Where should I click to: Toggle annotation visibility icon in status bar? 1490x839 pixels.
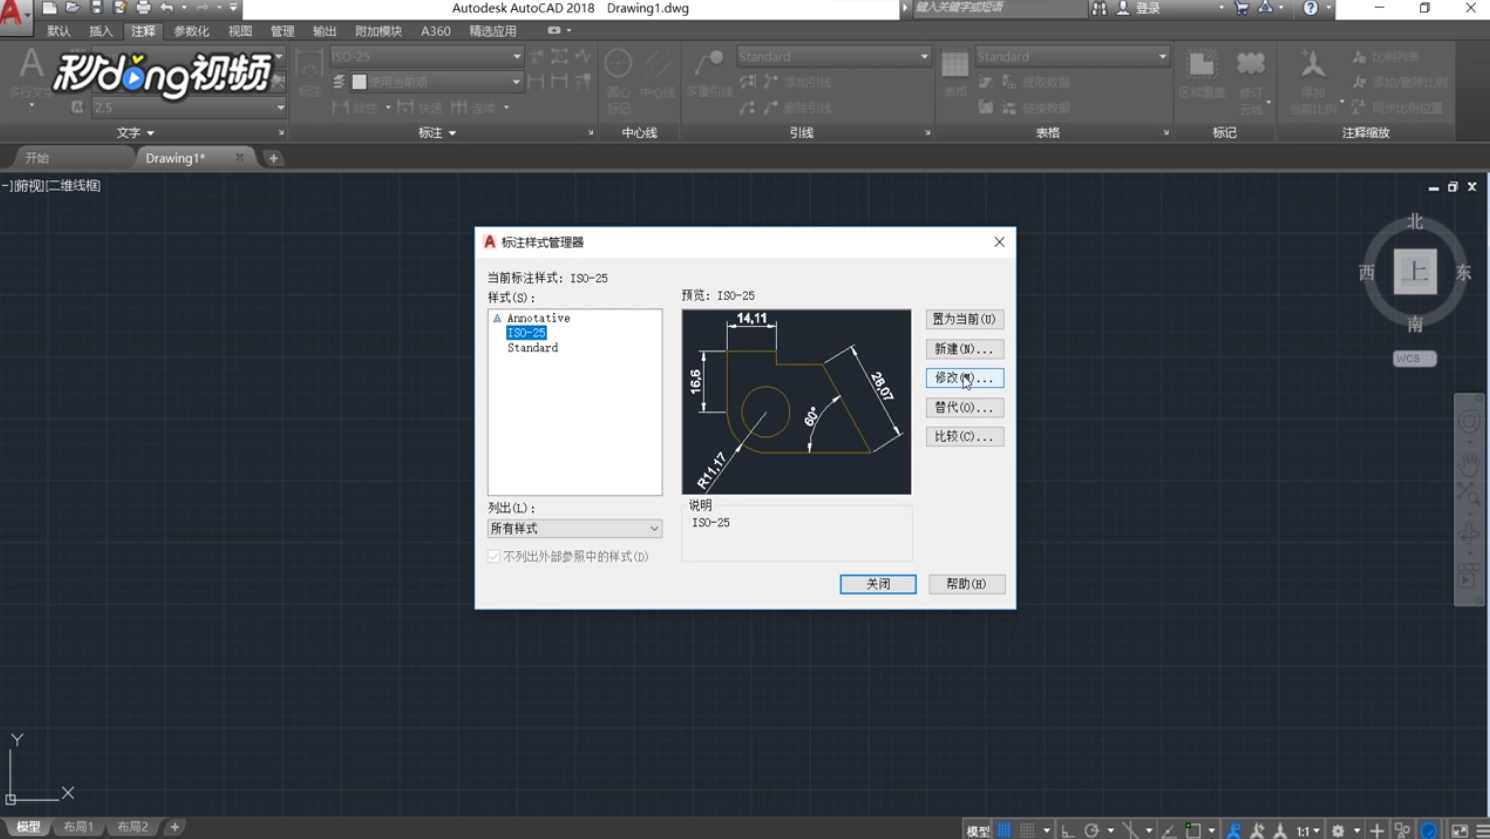(x=1234, y=830)
